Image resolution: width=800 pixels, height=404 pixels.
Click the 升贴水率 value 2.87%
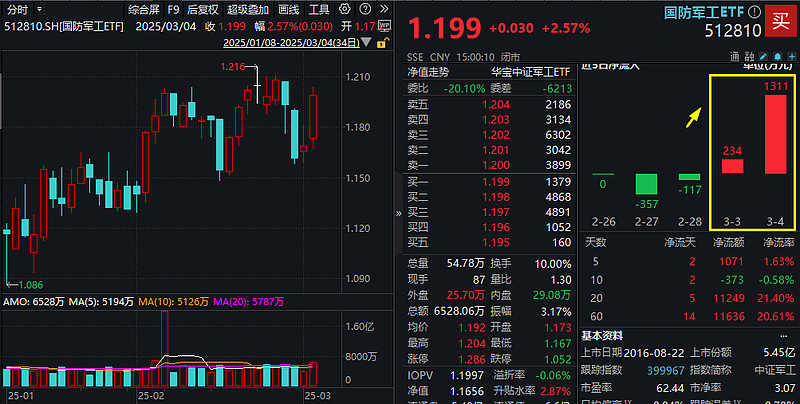(x=557, y=391)
